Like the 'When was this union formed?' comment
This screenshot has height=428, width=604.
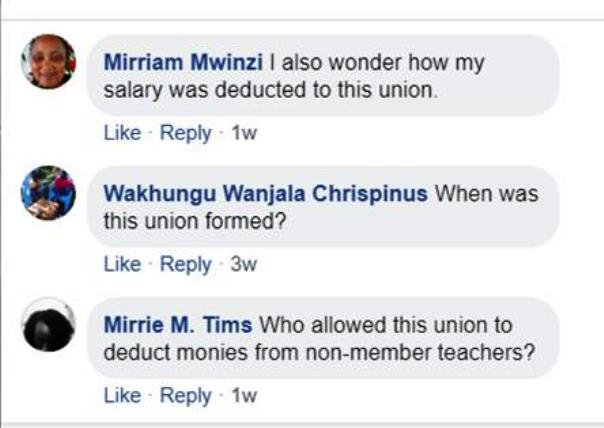[122, 264]
